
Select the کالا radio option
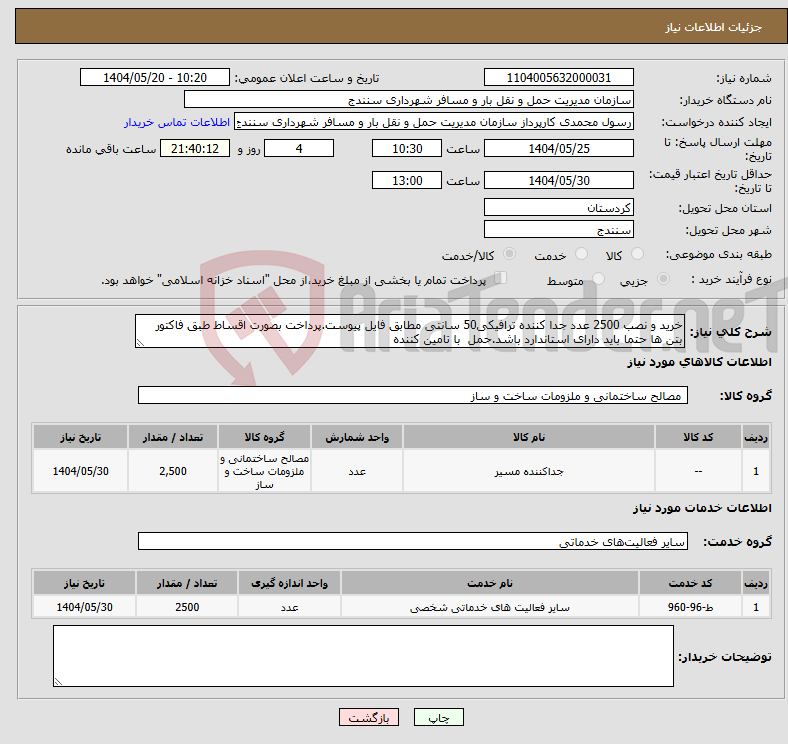pos(639,255)
